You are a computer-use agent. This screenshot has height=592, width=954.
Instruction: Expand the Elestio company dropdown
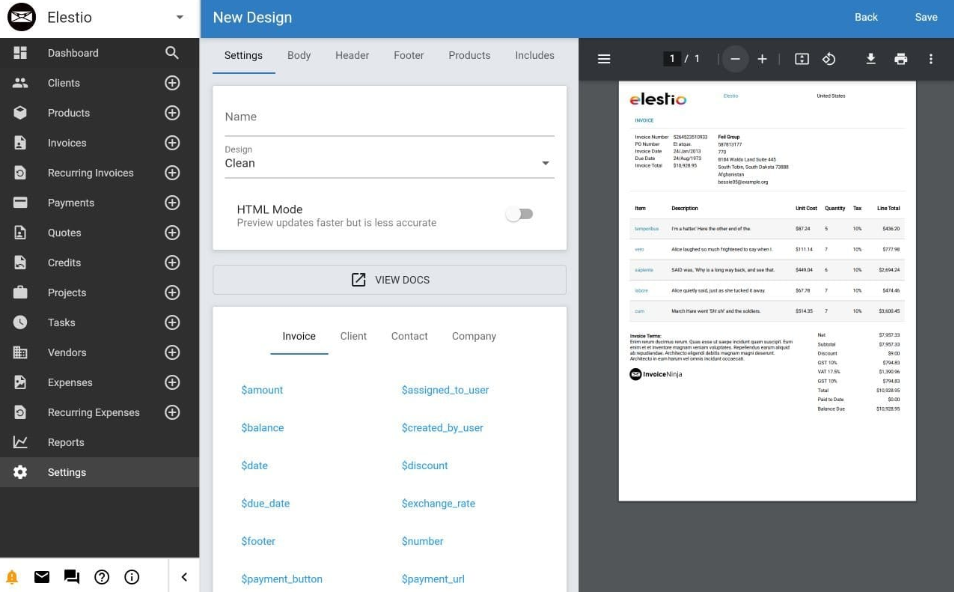179,18
